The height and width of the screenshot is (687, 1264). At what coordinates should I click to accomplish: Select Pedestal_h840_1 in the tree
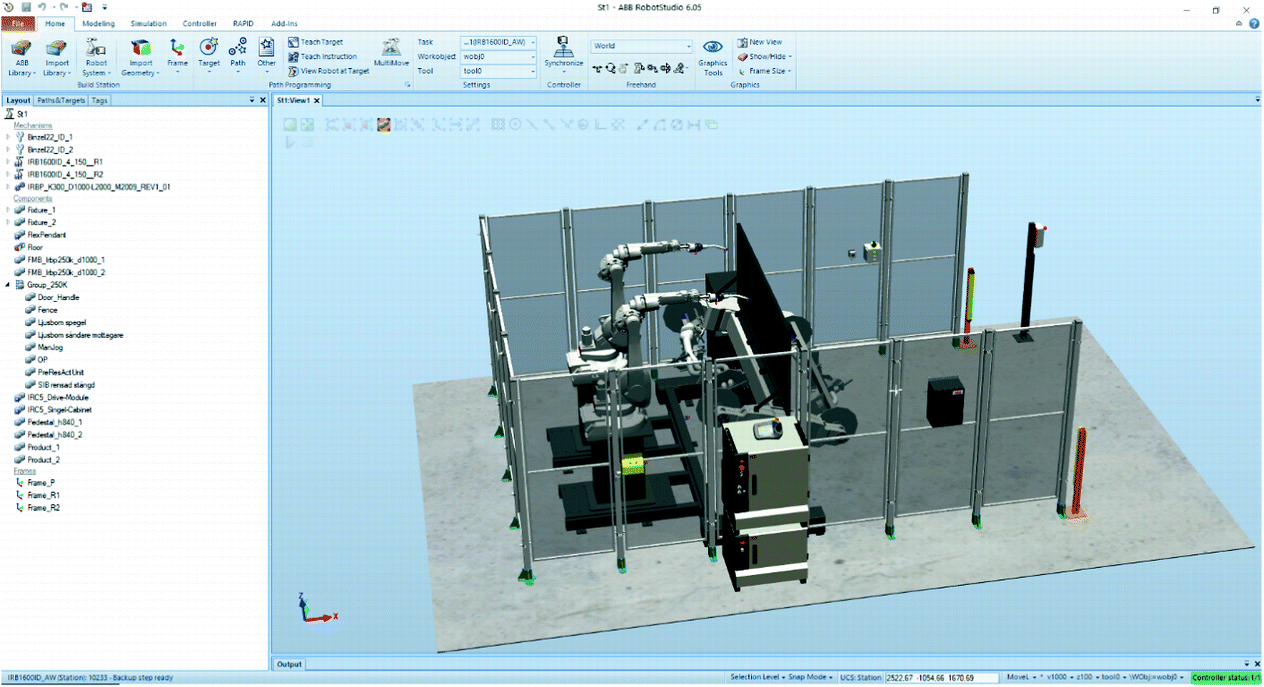tap(48, 422)
